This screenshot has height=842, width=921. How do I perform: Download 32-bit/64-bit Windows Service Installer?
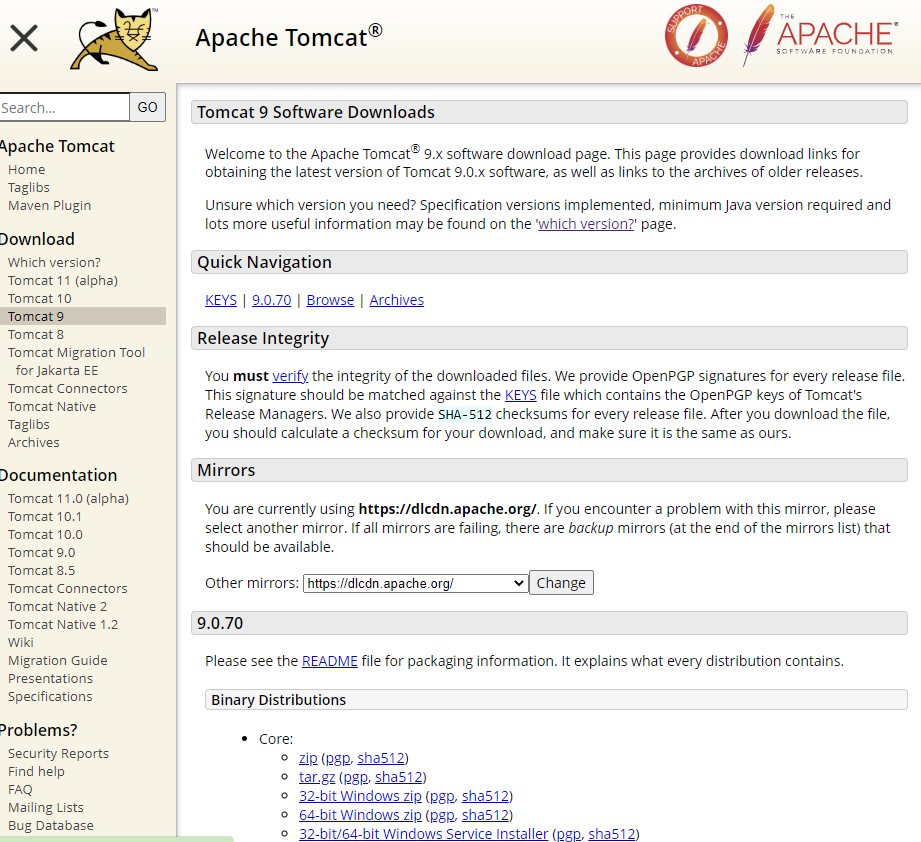(423, 834)
